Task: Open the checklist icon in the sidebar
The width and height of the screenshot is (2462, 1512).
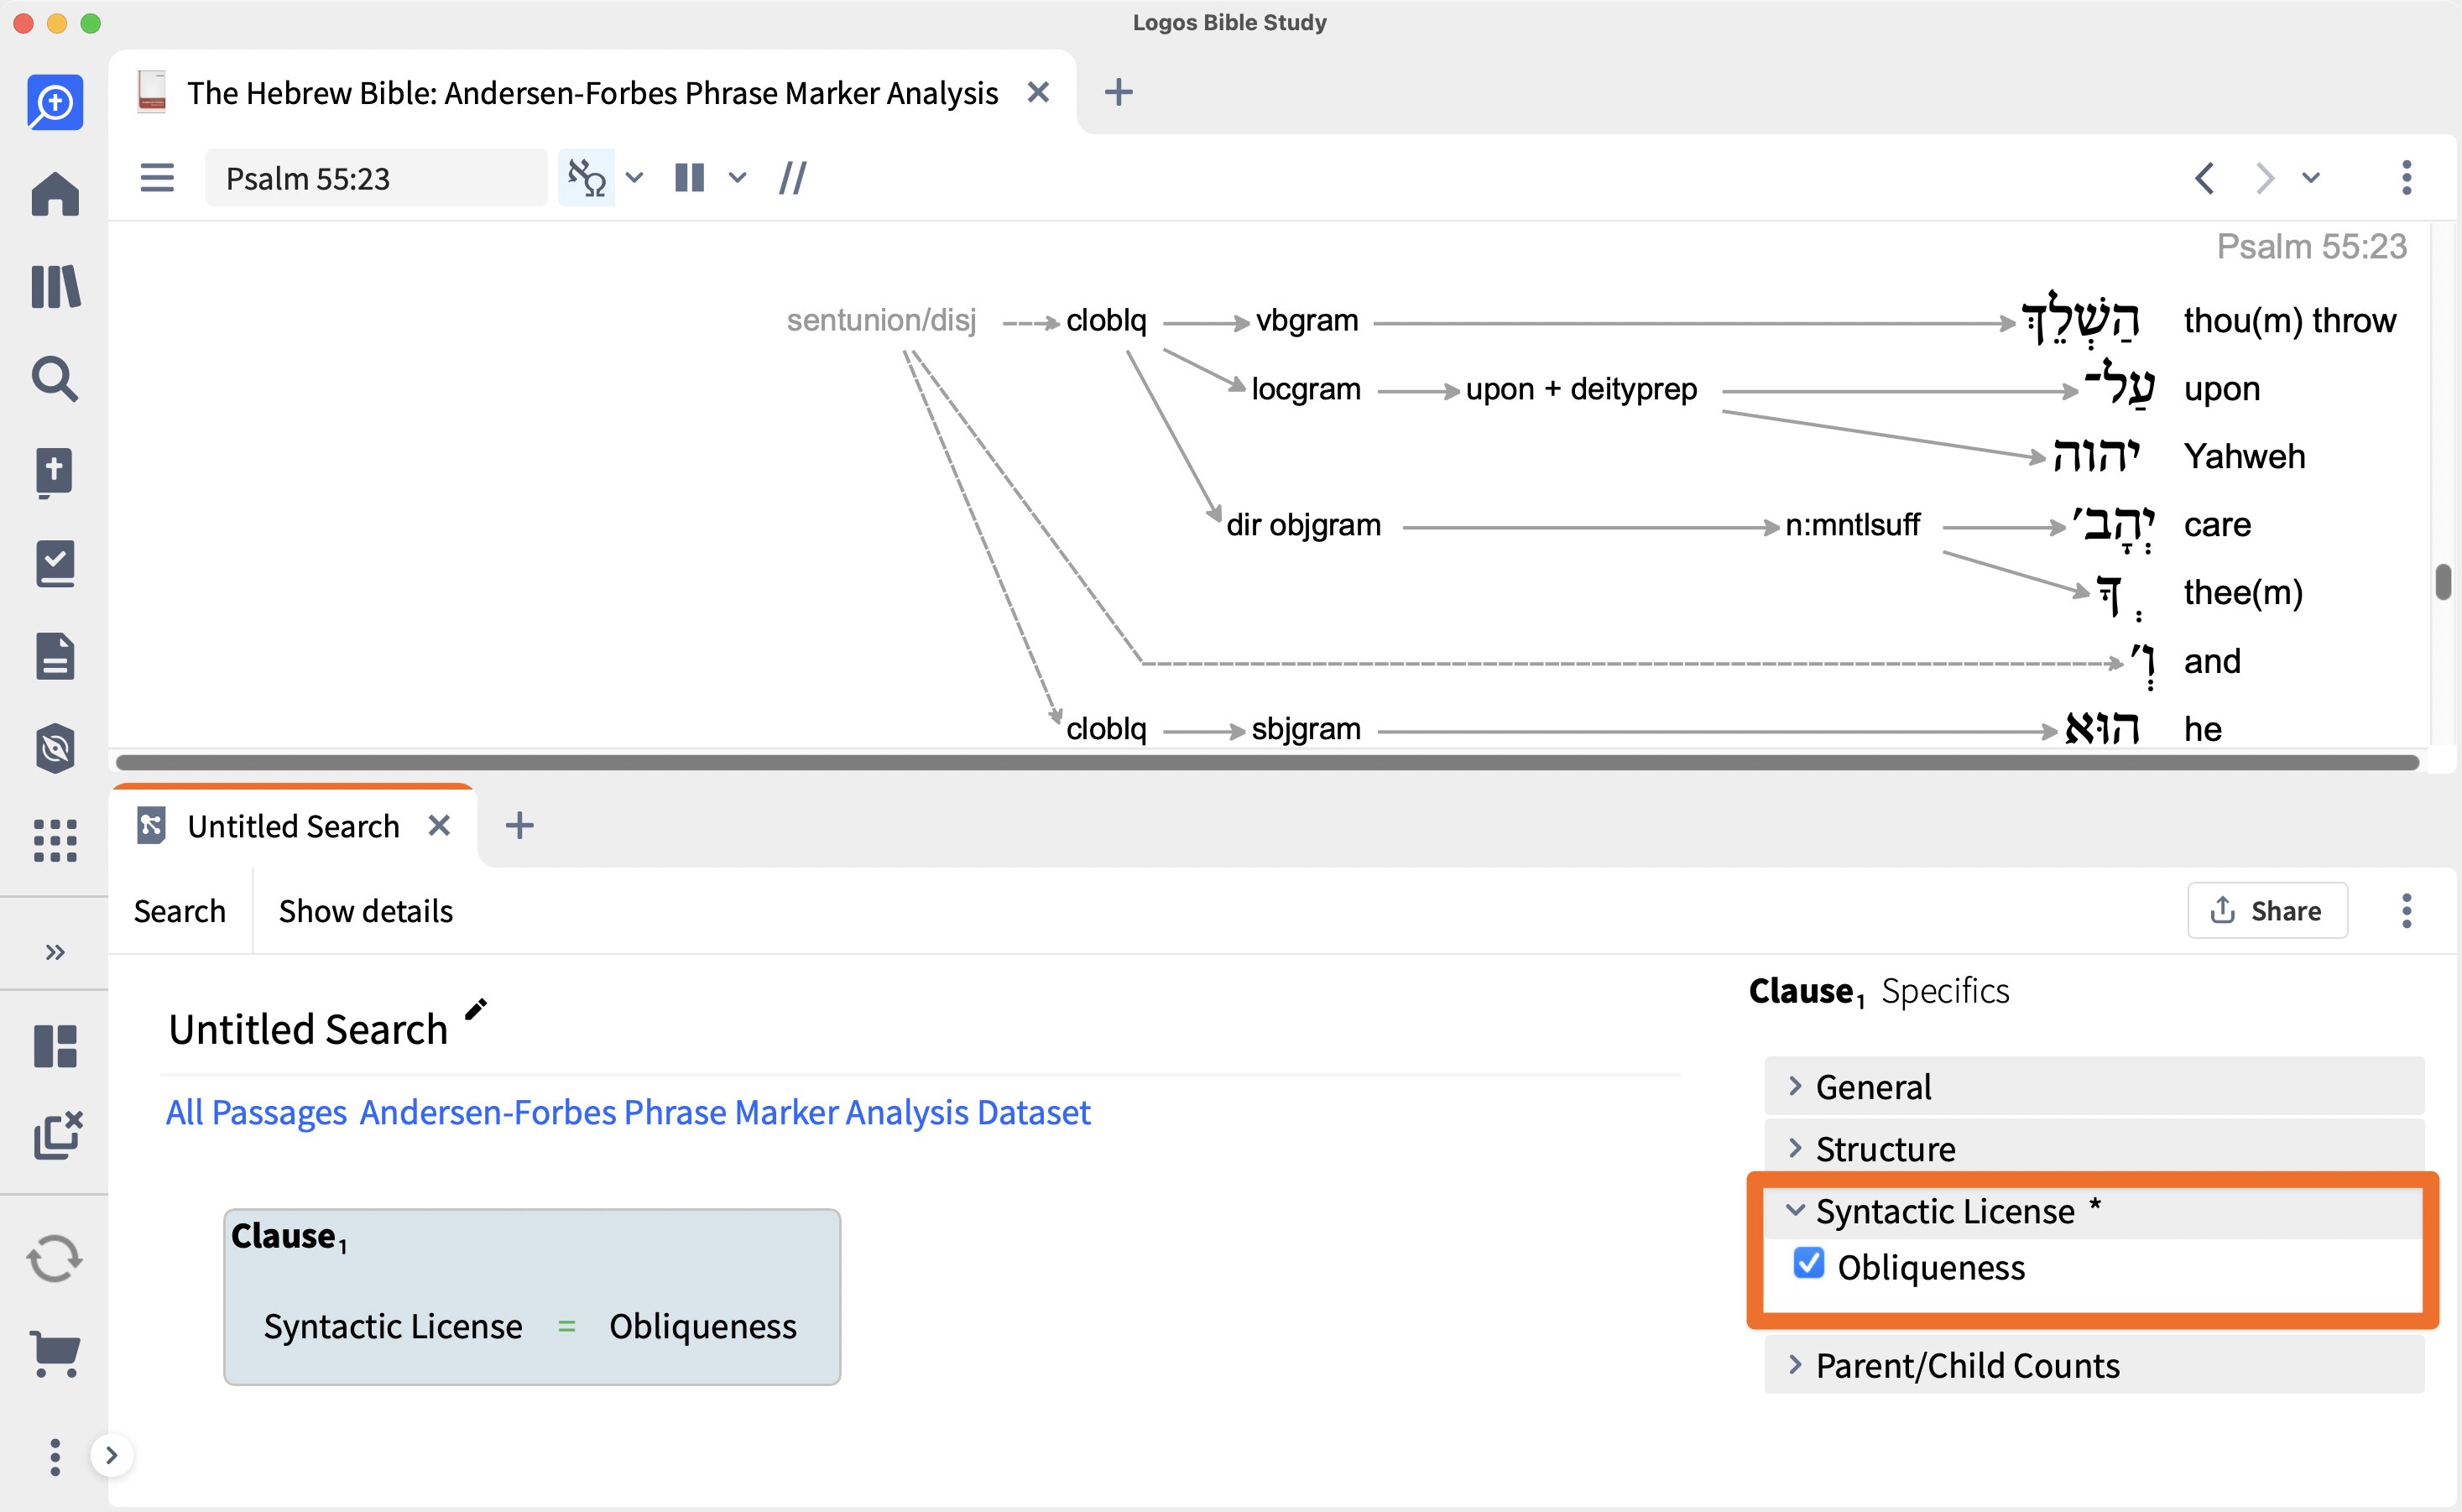Action: pyautogui.click(x=55, y=564)
